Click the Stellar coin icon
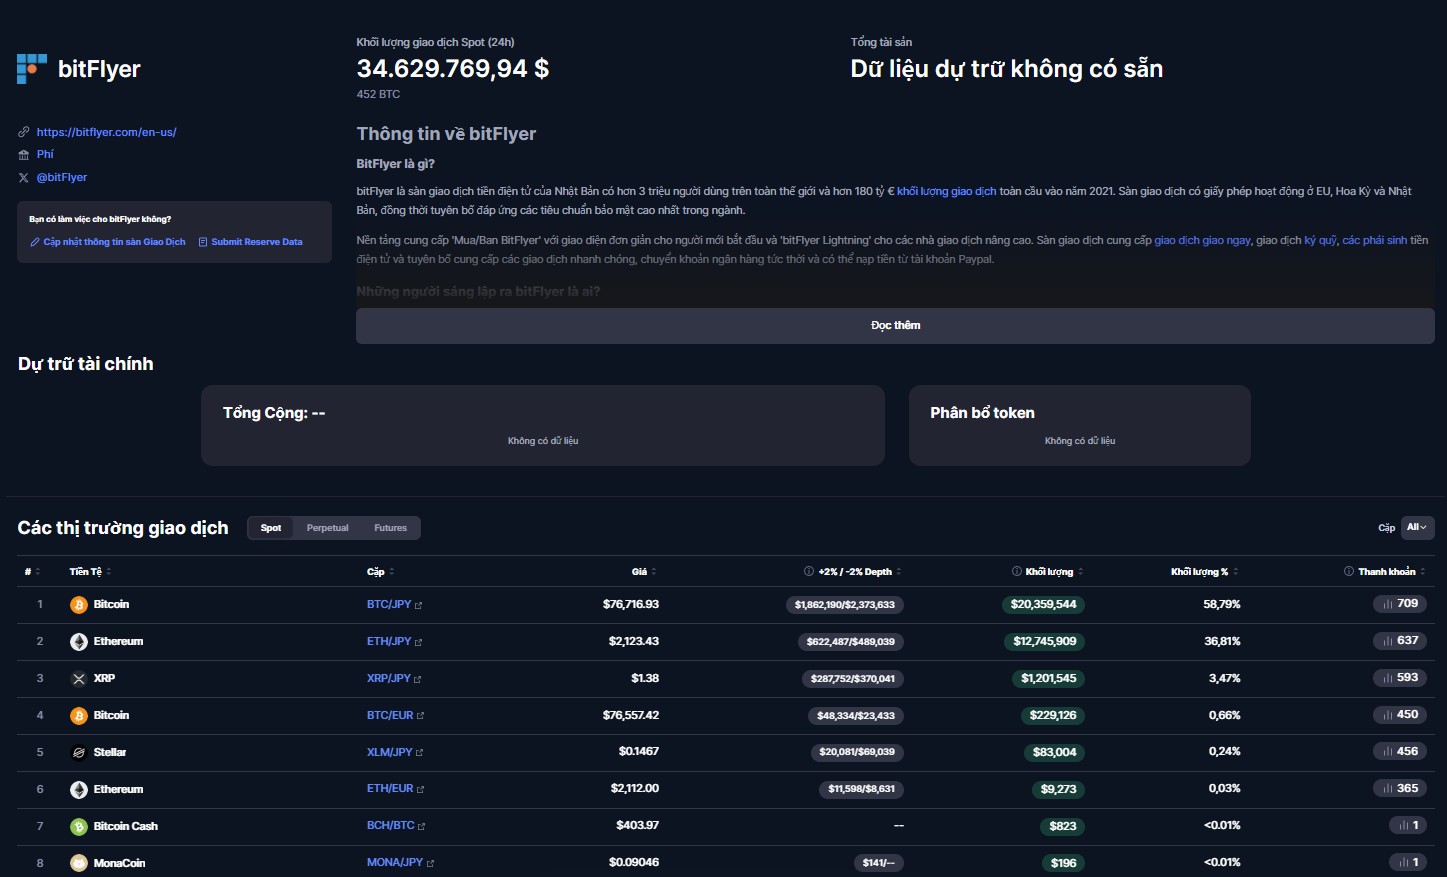This screenshot has width=1447, height=877. (x=79, y=753)
